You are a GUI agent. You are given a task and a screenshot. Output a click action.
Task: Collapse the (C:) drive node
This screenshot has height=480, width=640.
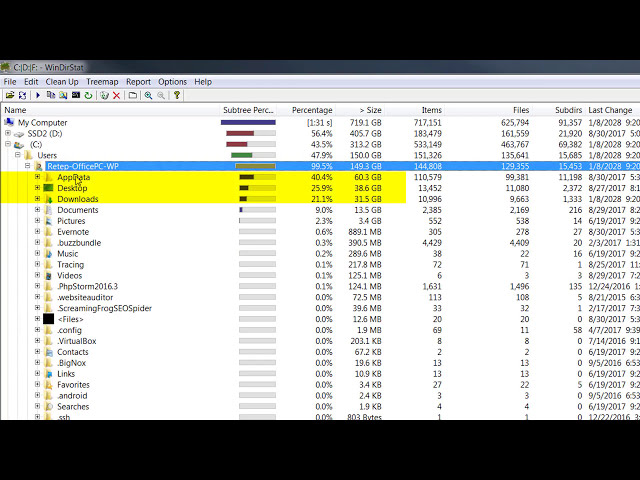click(x=8, y=144)
